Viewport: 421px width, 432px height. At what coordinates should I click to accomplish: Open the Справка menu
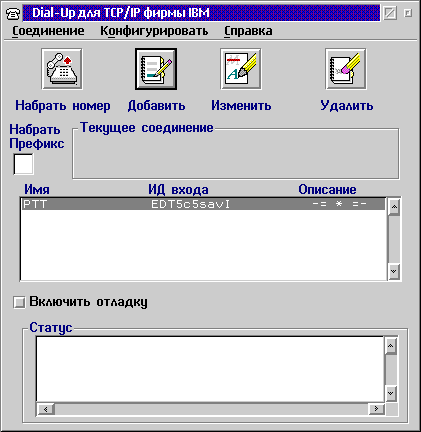click(248, 31)
